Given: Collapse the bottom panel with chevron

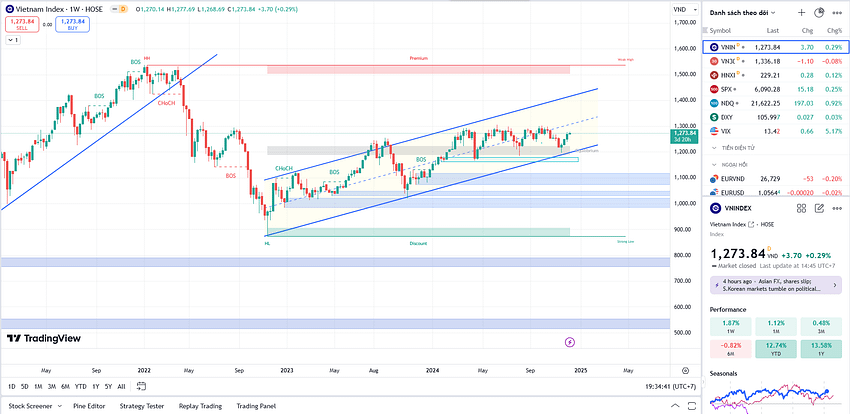Looking at the screenshot, I should [674, 406].
